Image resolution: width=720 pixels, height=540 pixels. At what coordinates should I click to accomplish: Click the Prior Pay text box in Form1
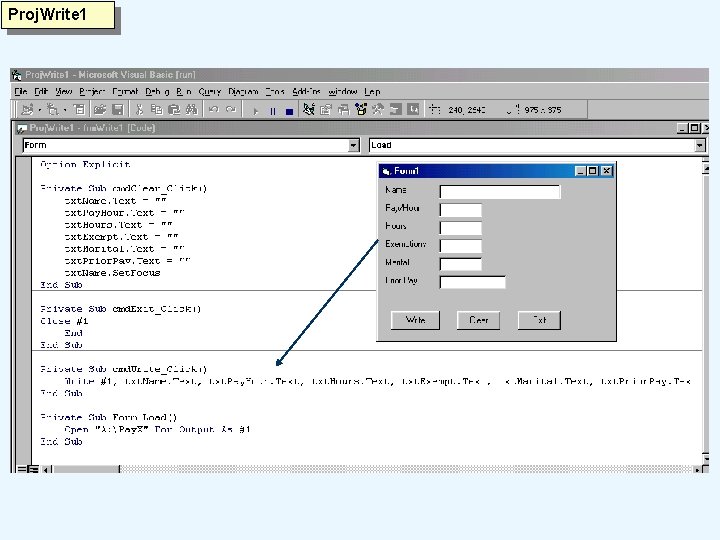[x=472, y=282]
